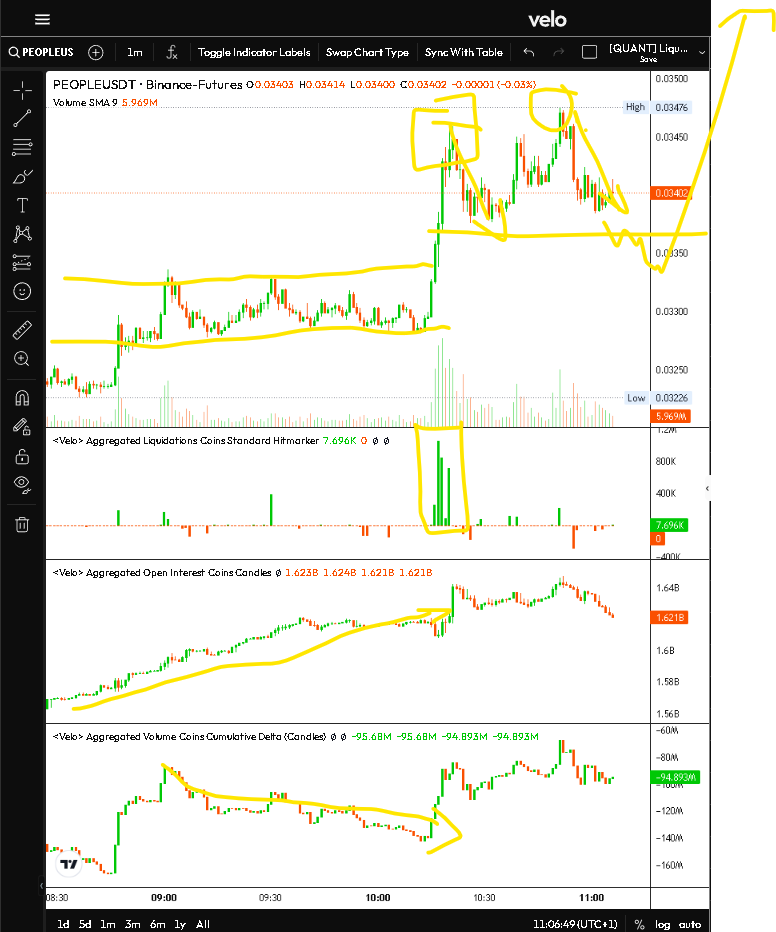Click the TradingView logo
Screen dimensions: 776x932
69,864
